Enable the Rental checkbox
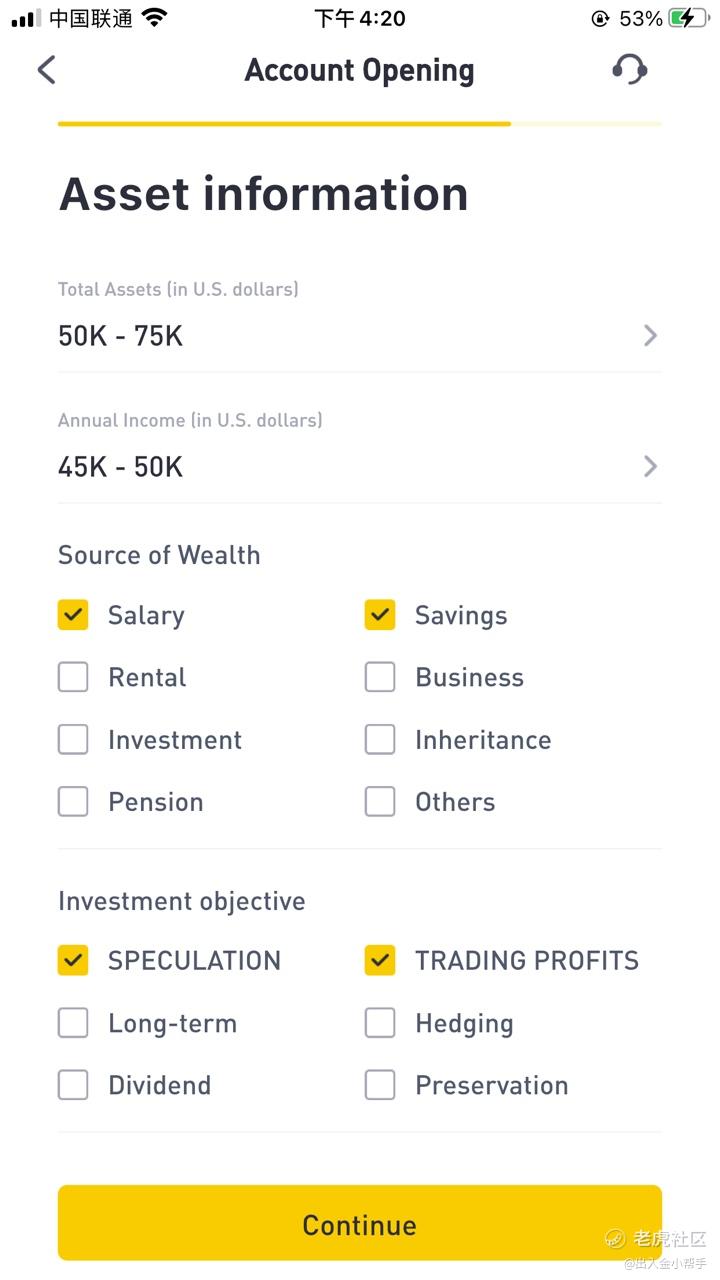Viewport: 720px width, 1280px height. 73,677
